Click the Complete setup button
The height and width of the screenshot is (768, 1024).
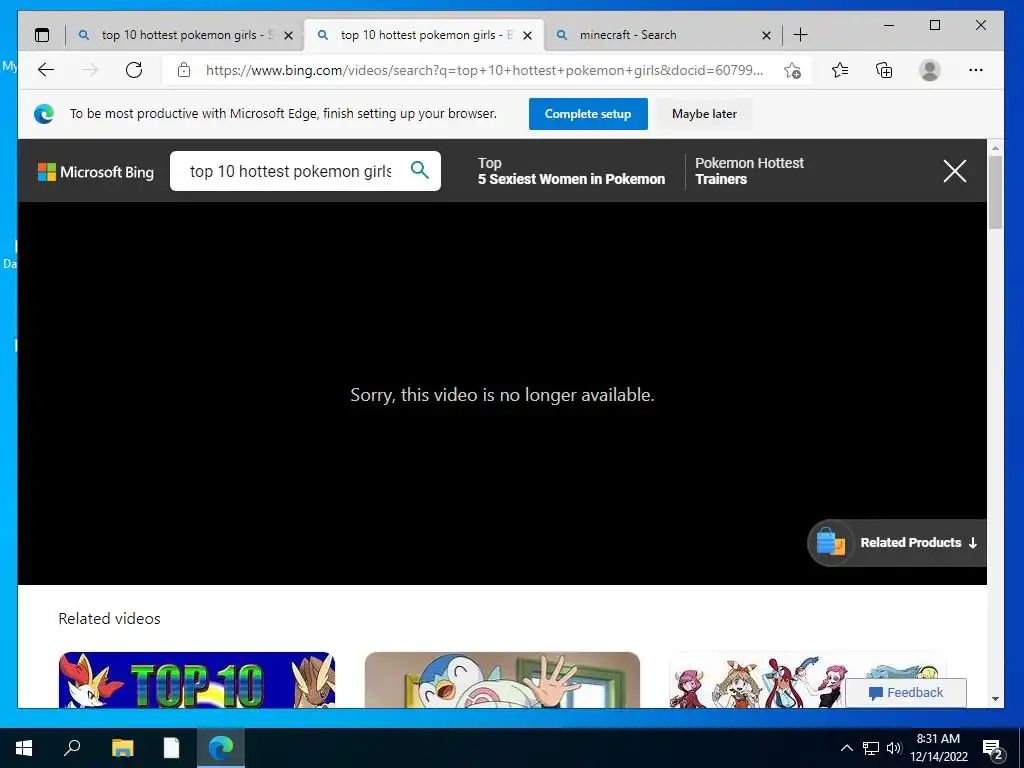588,114
